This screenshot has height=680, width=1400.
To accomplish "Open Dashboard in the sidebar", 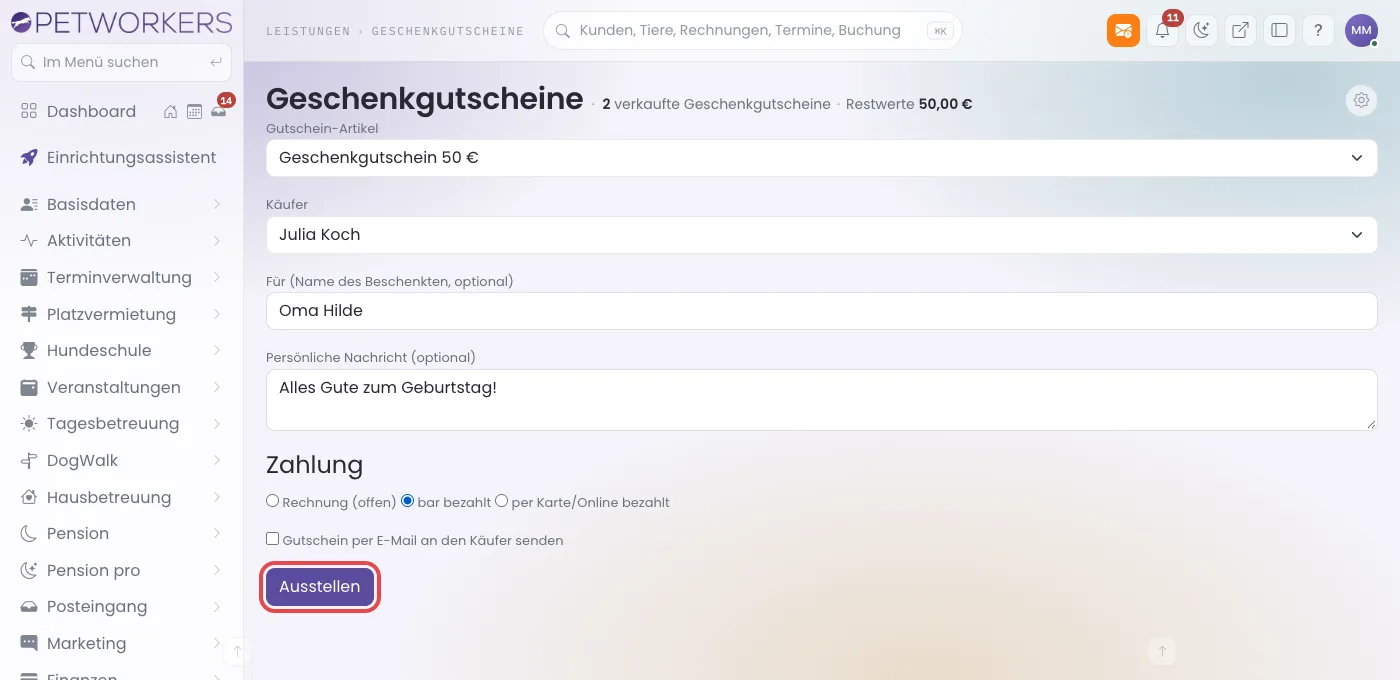I will coord(91,111).
